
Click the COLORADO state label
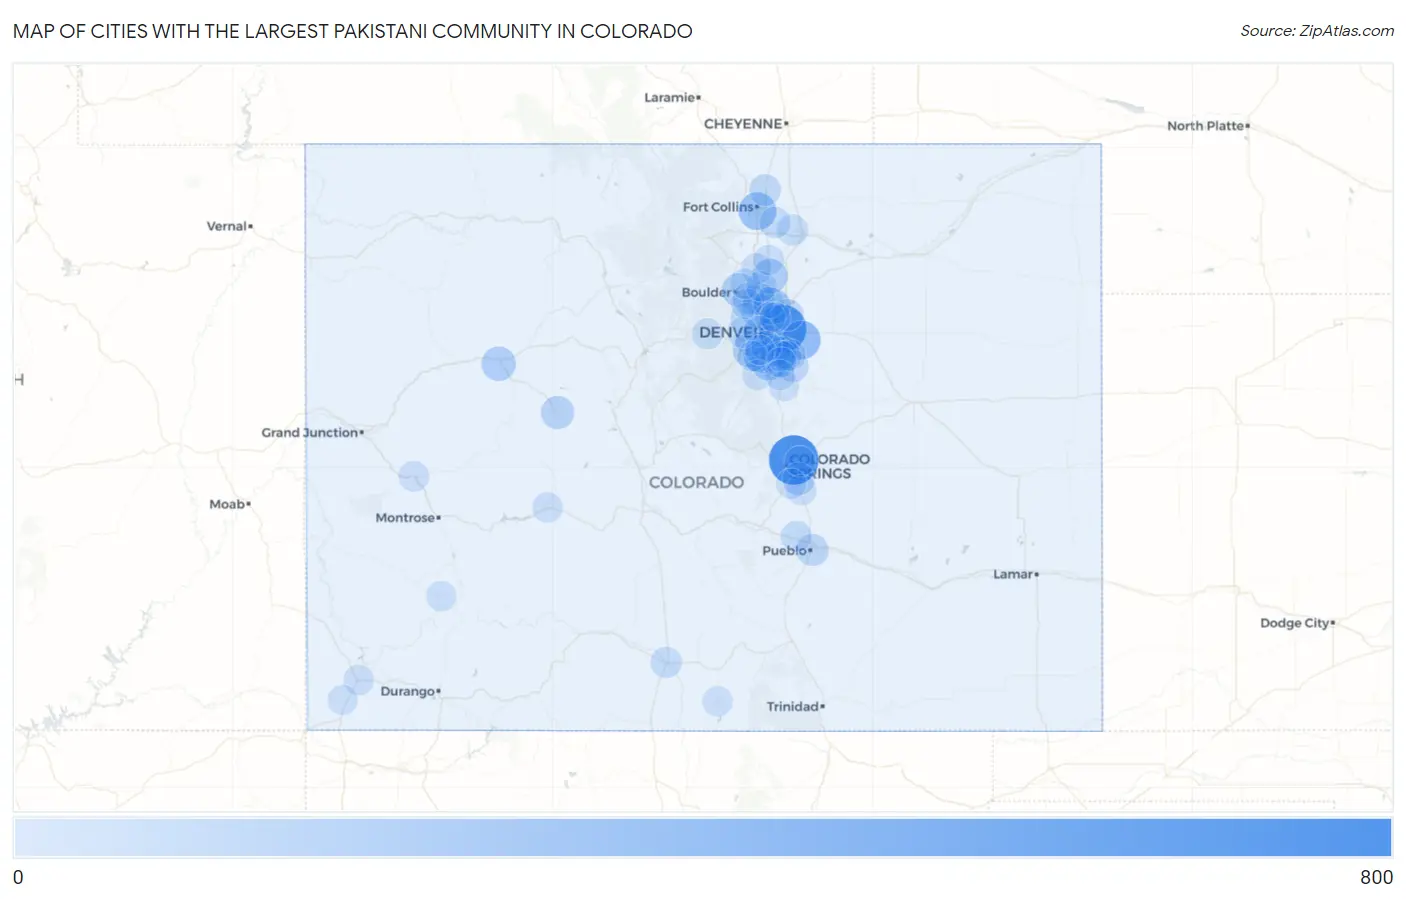point(696,482)
